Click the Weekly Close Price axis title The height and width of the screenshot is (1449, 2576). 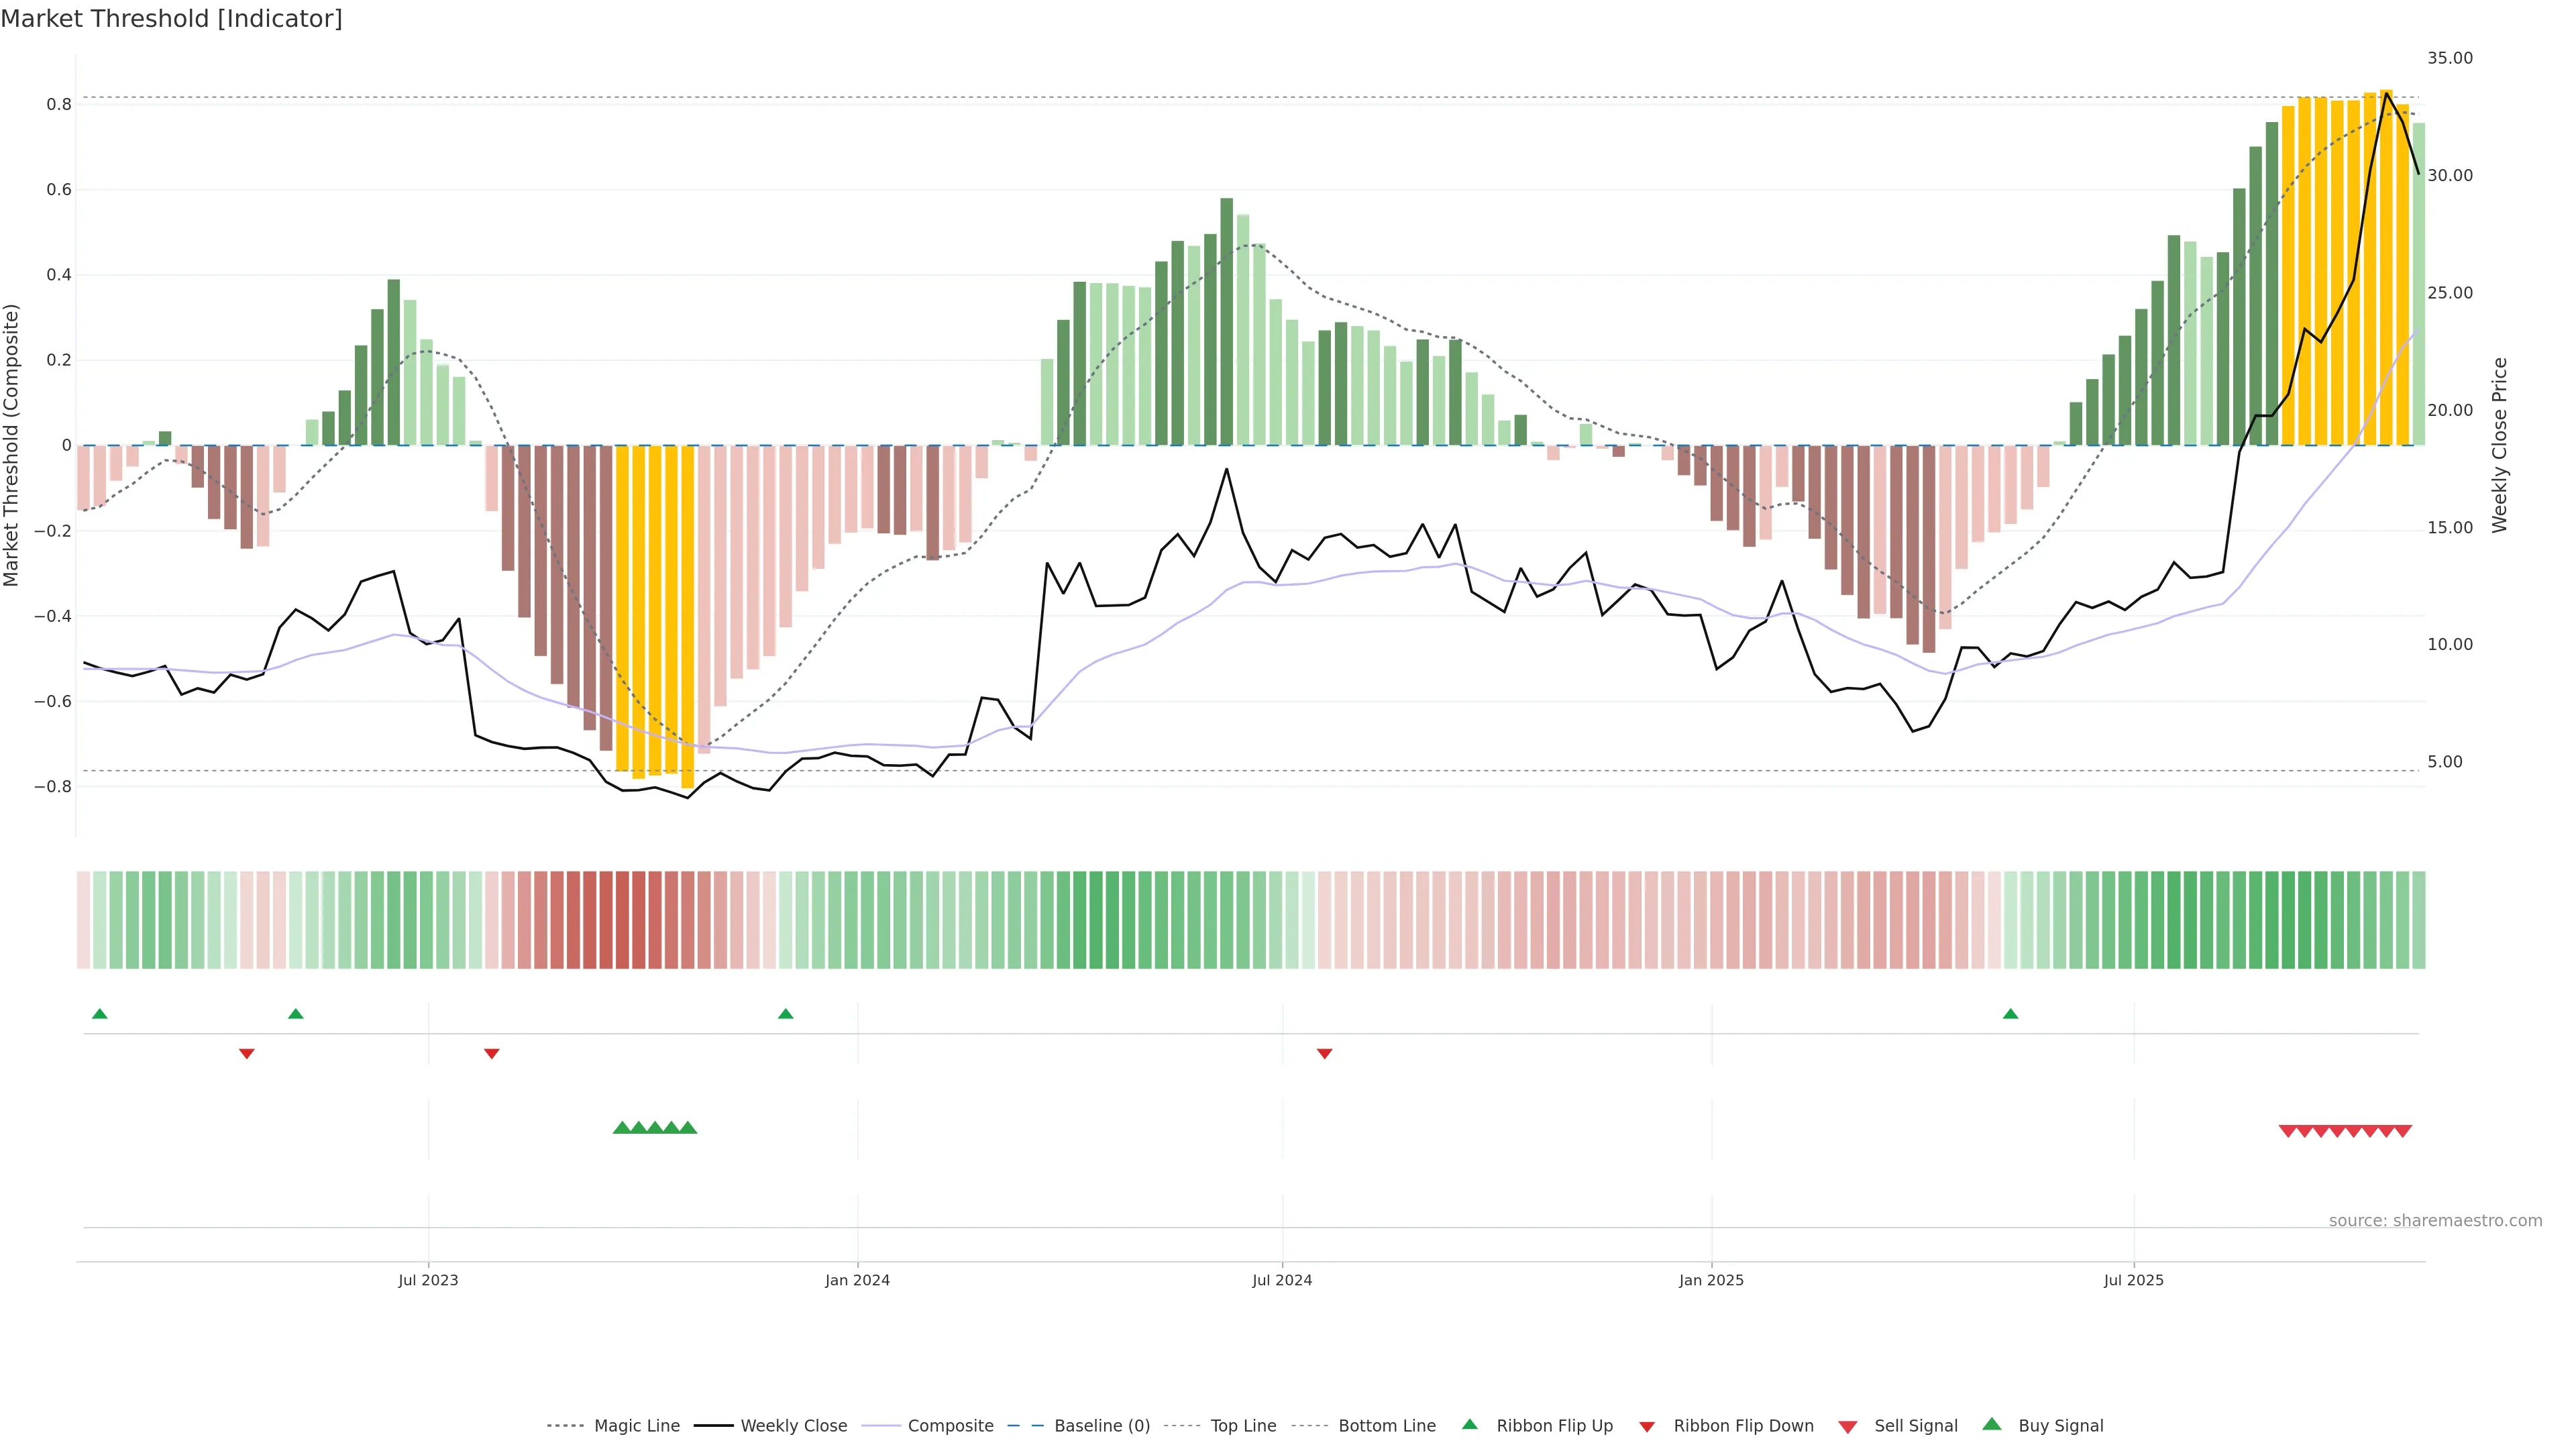2500,445
